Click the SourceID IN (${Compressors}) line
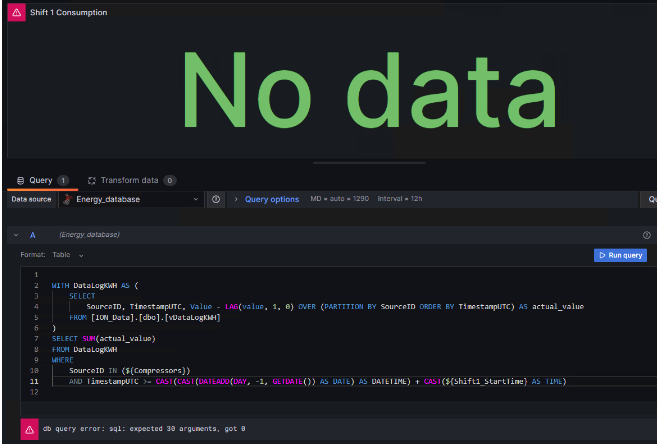 point(129,371)
